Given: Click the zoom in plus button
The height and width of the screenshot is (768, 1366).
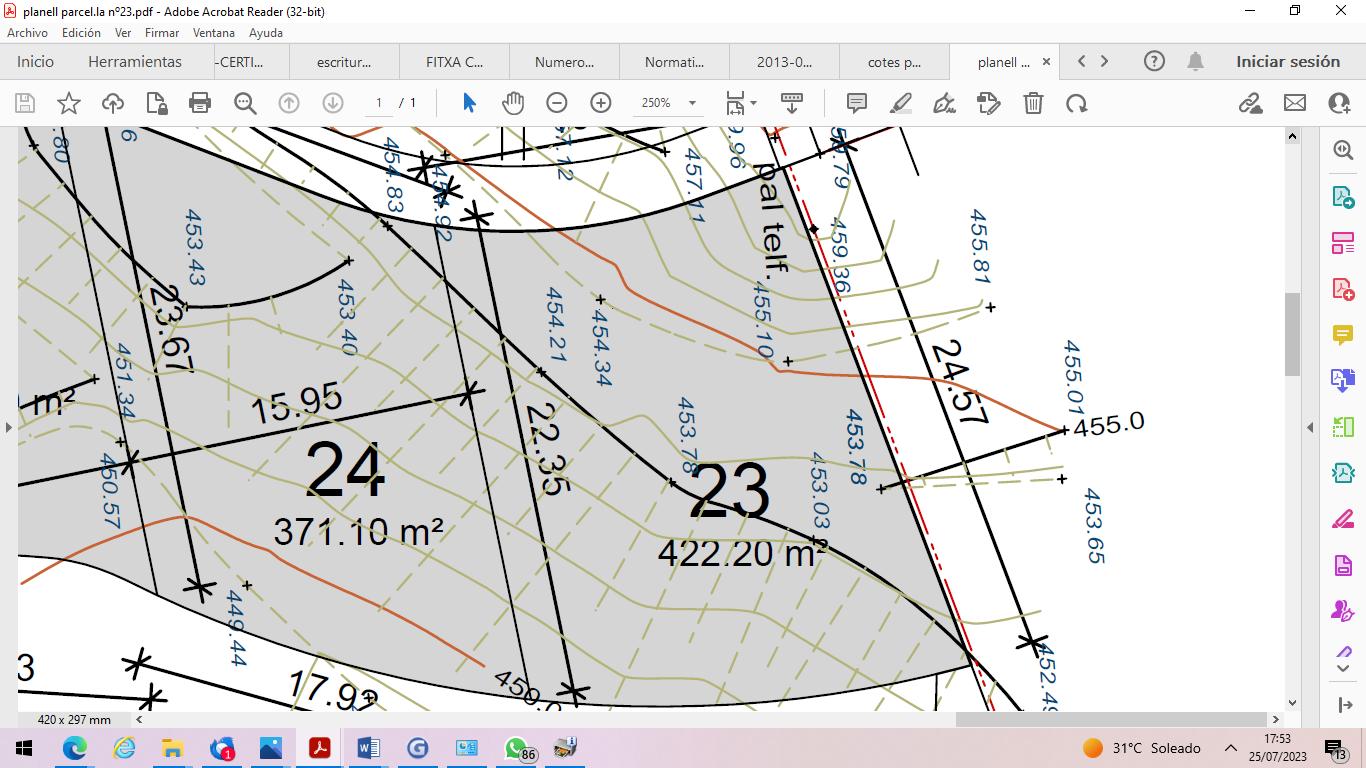Looking at the screenshot, I should (601, 103).
